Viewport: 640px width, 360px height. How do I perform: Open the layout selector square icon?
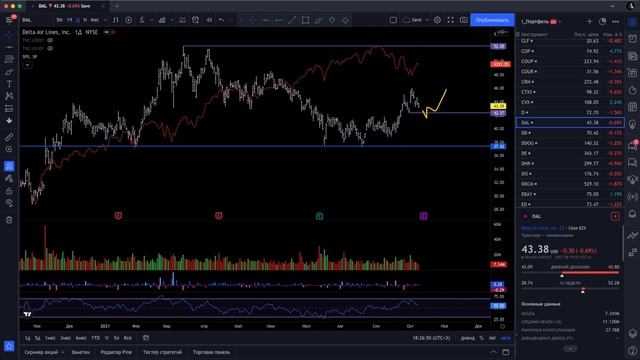[393, 20]
